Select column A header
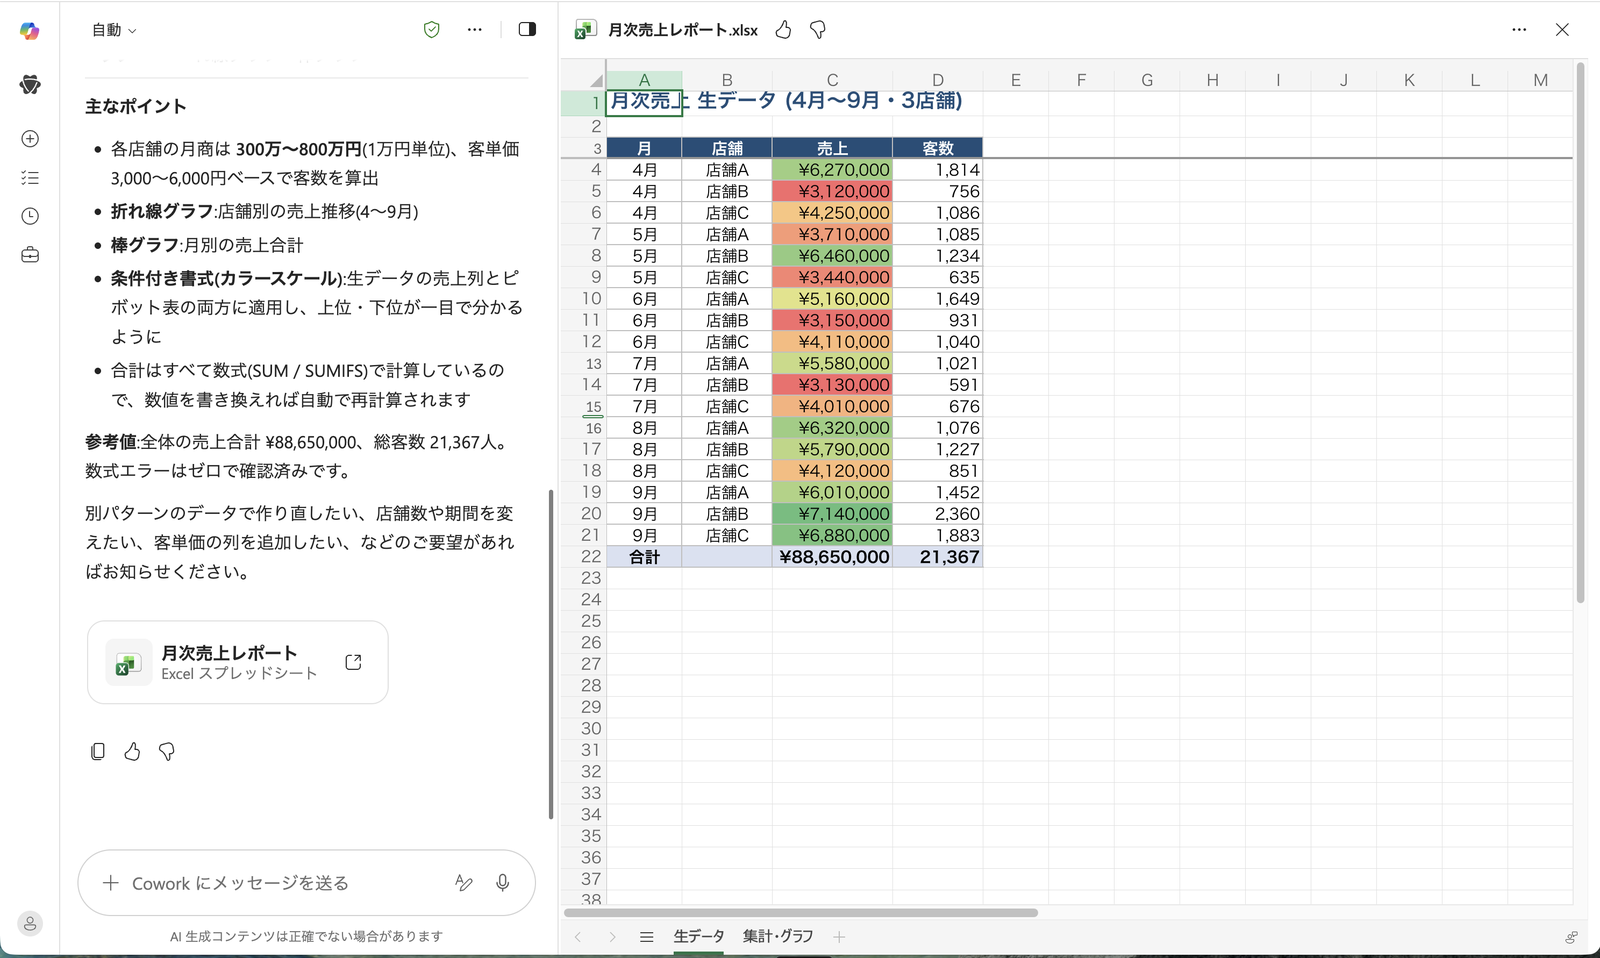1600x958 pixels. point(644,80)
